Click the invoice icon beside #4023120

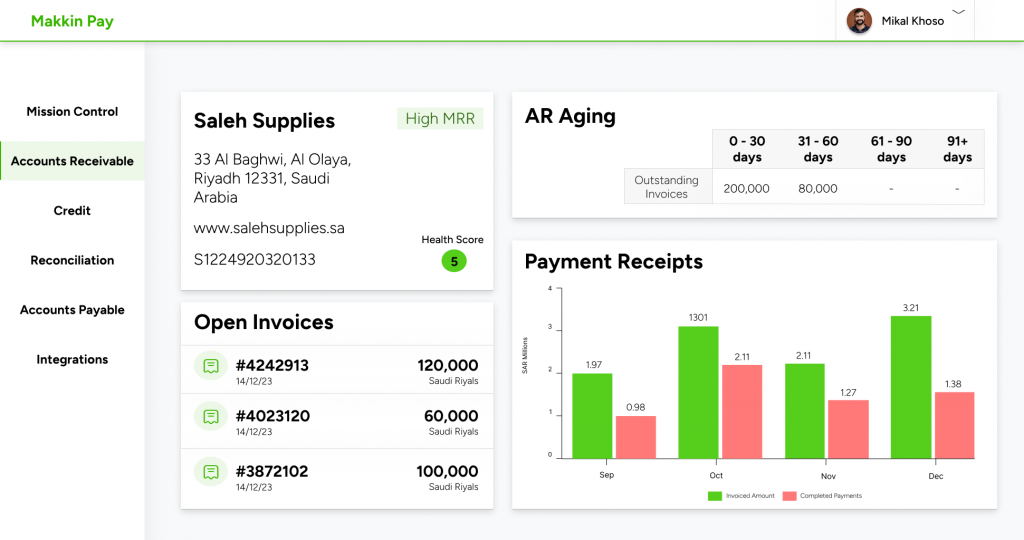click(211, 416)
